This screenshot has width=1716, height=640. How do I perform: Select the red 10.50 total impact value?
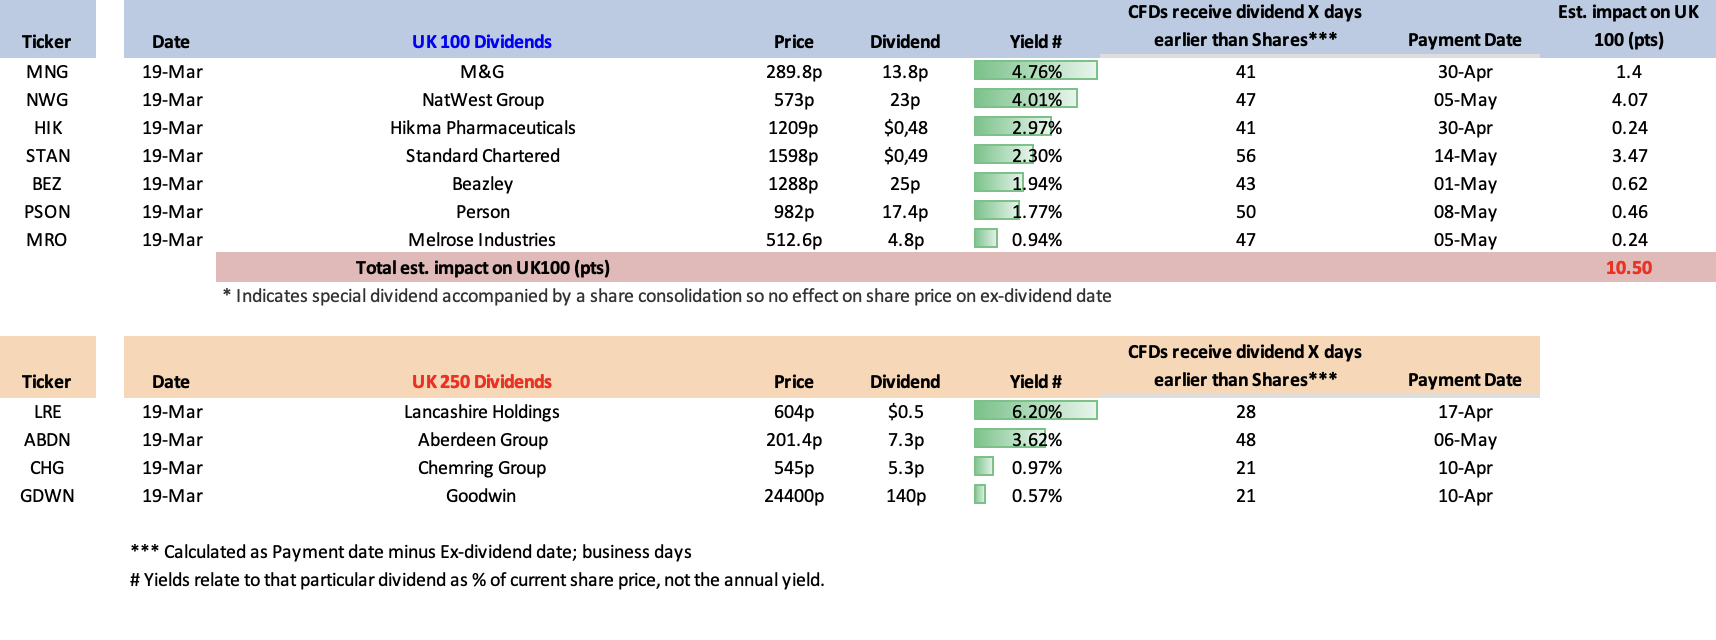(x=1628, y=268)
